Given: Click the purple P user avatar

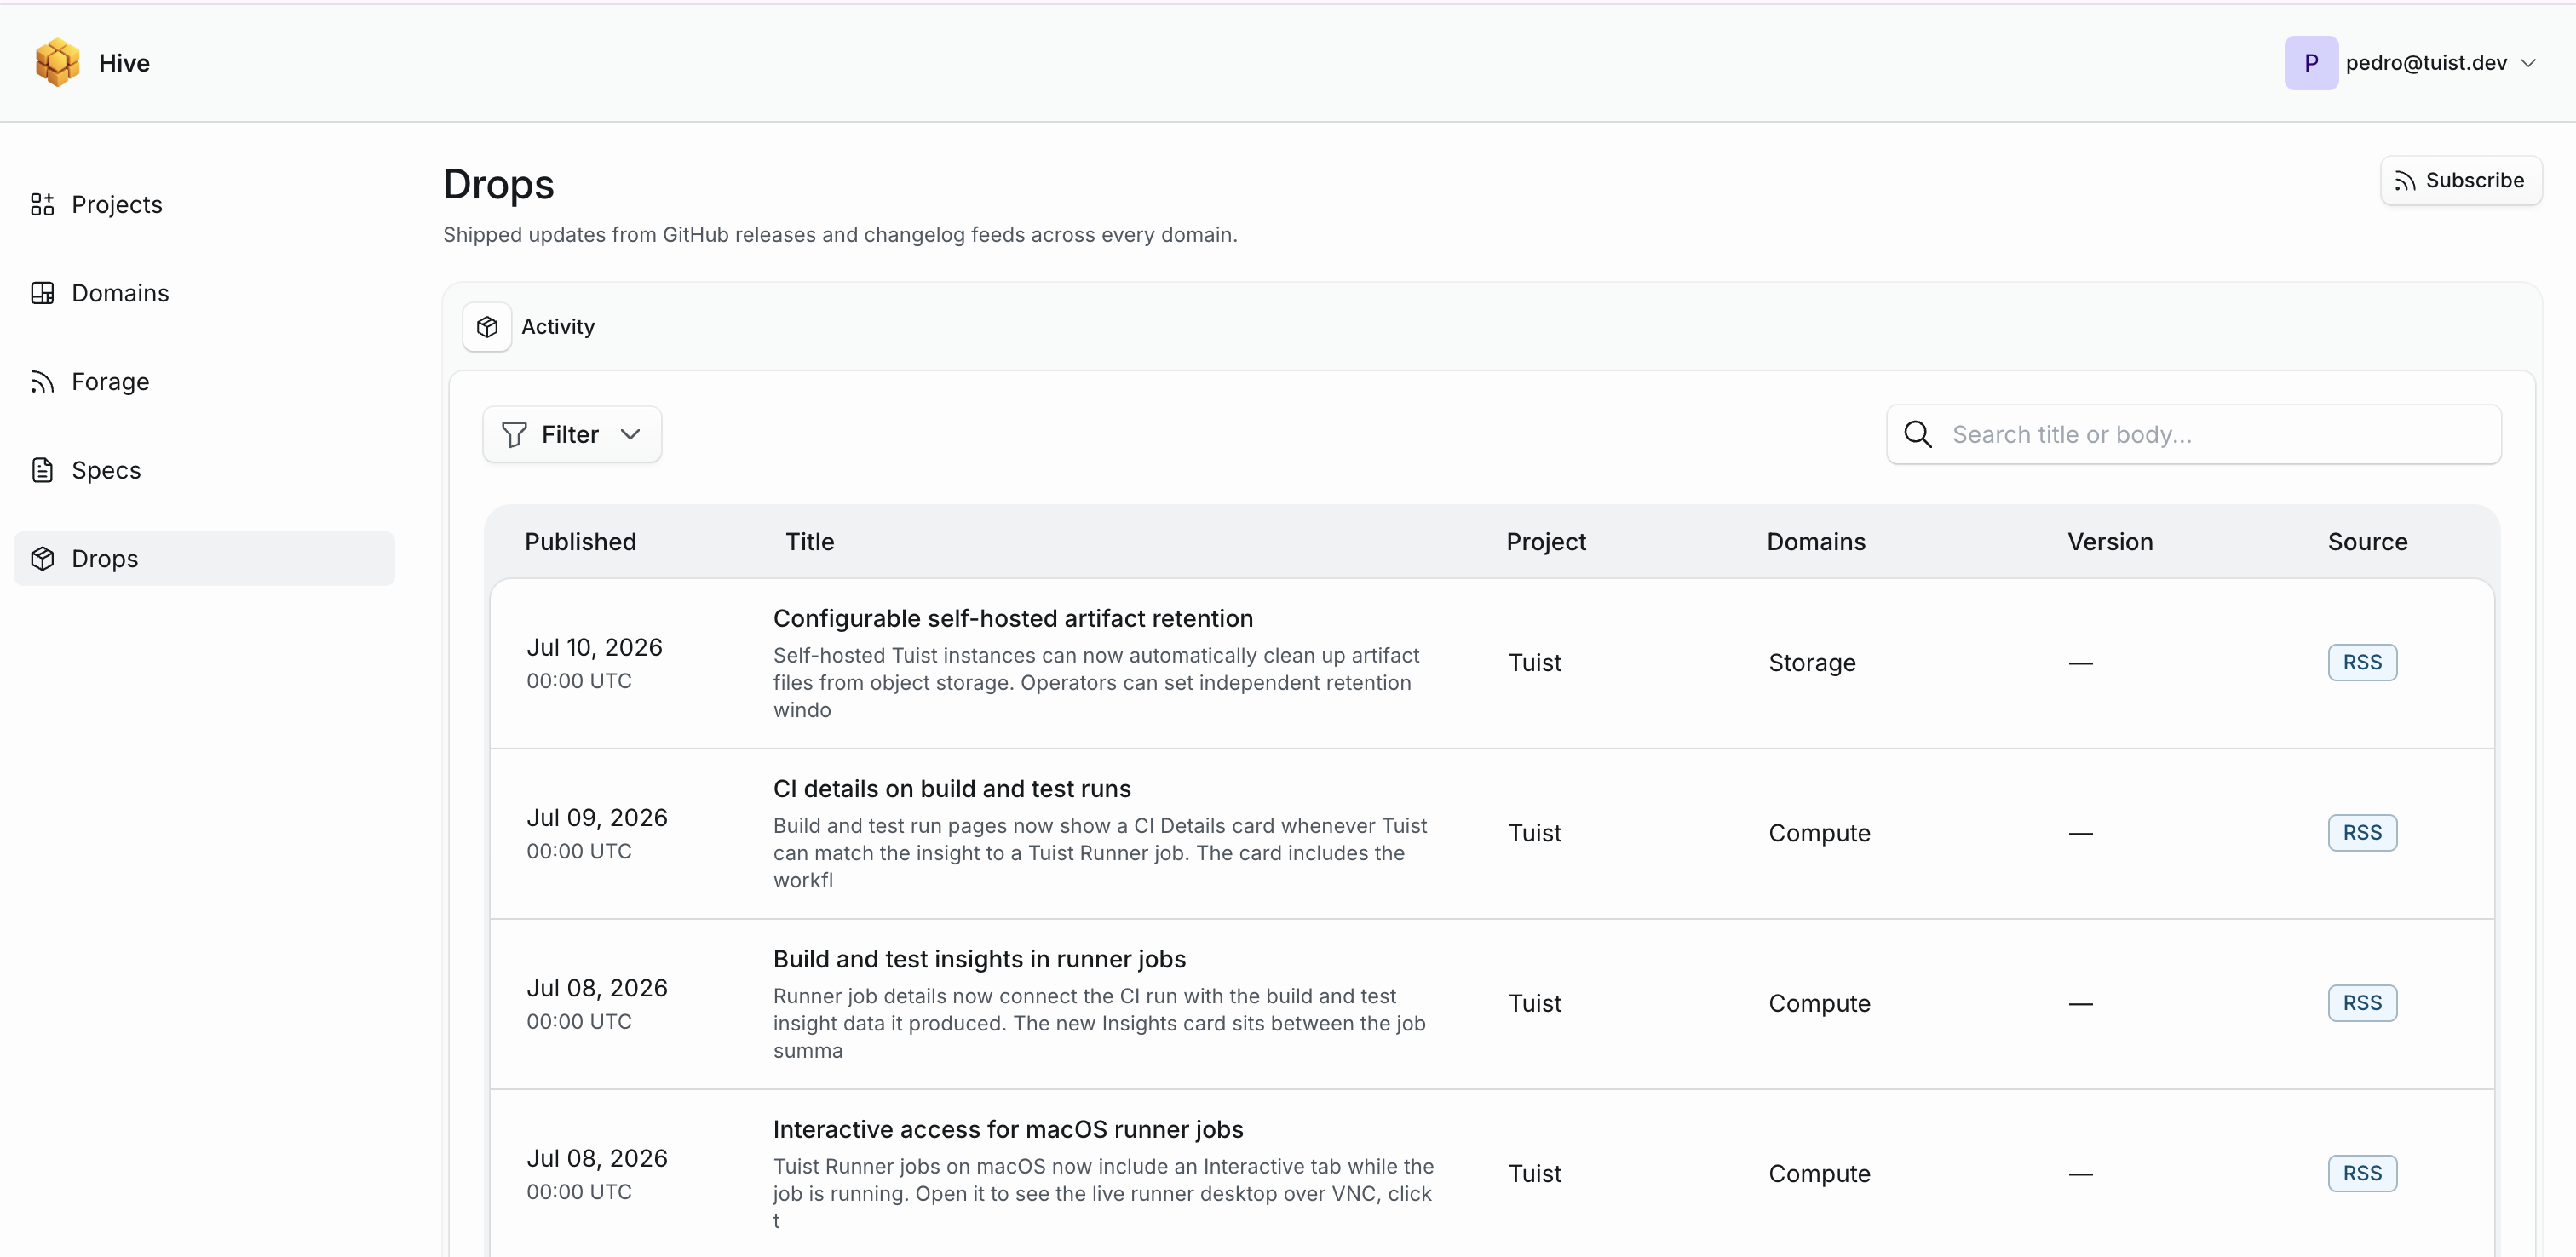Looking at the screenshot, I should 2310,63.
